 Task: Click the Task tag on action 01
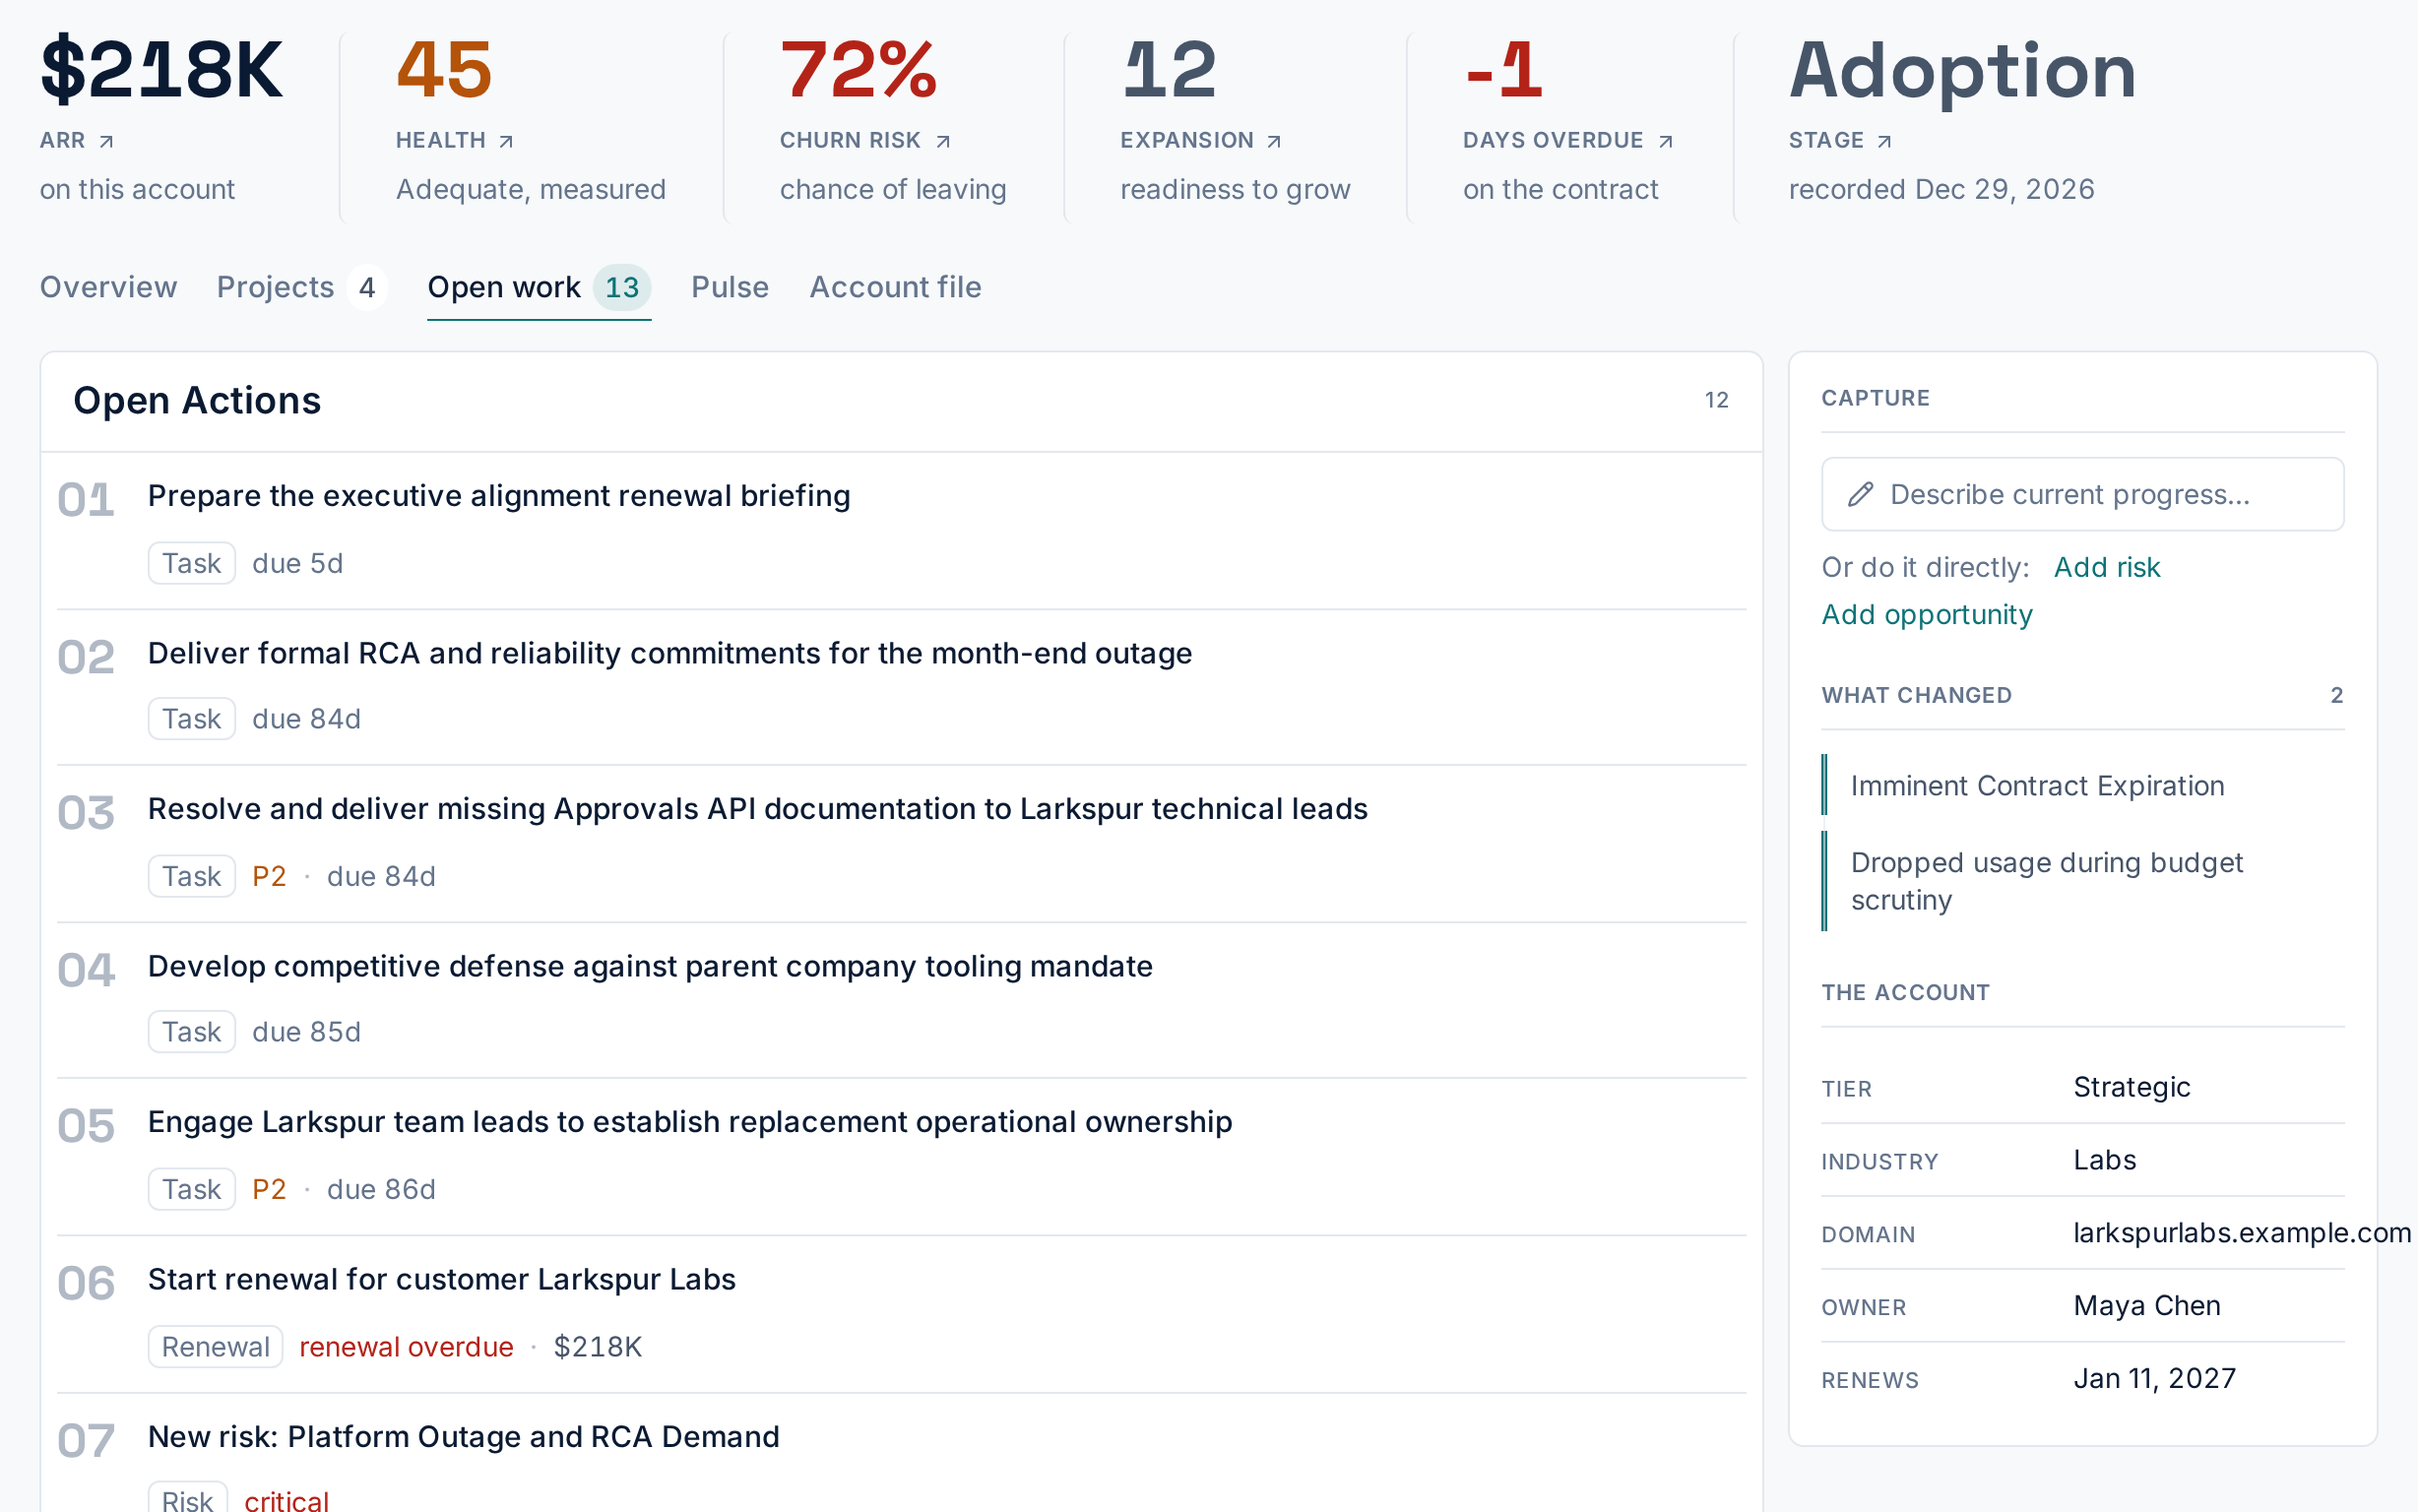191,563
